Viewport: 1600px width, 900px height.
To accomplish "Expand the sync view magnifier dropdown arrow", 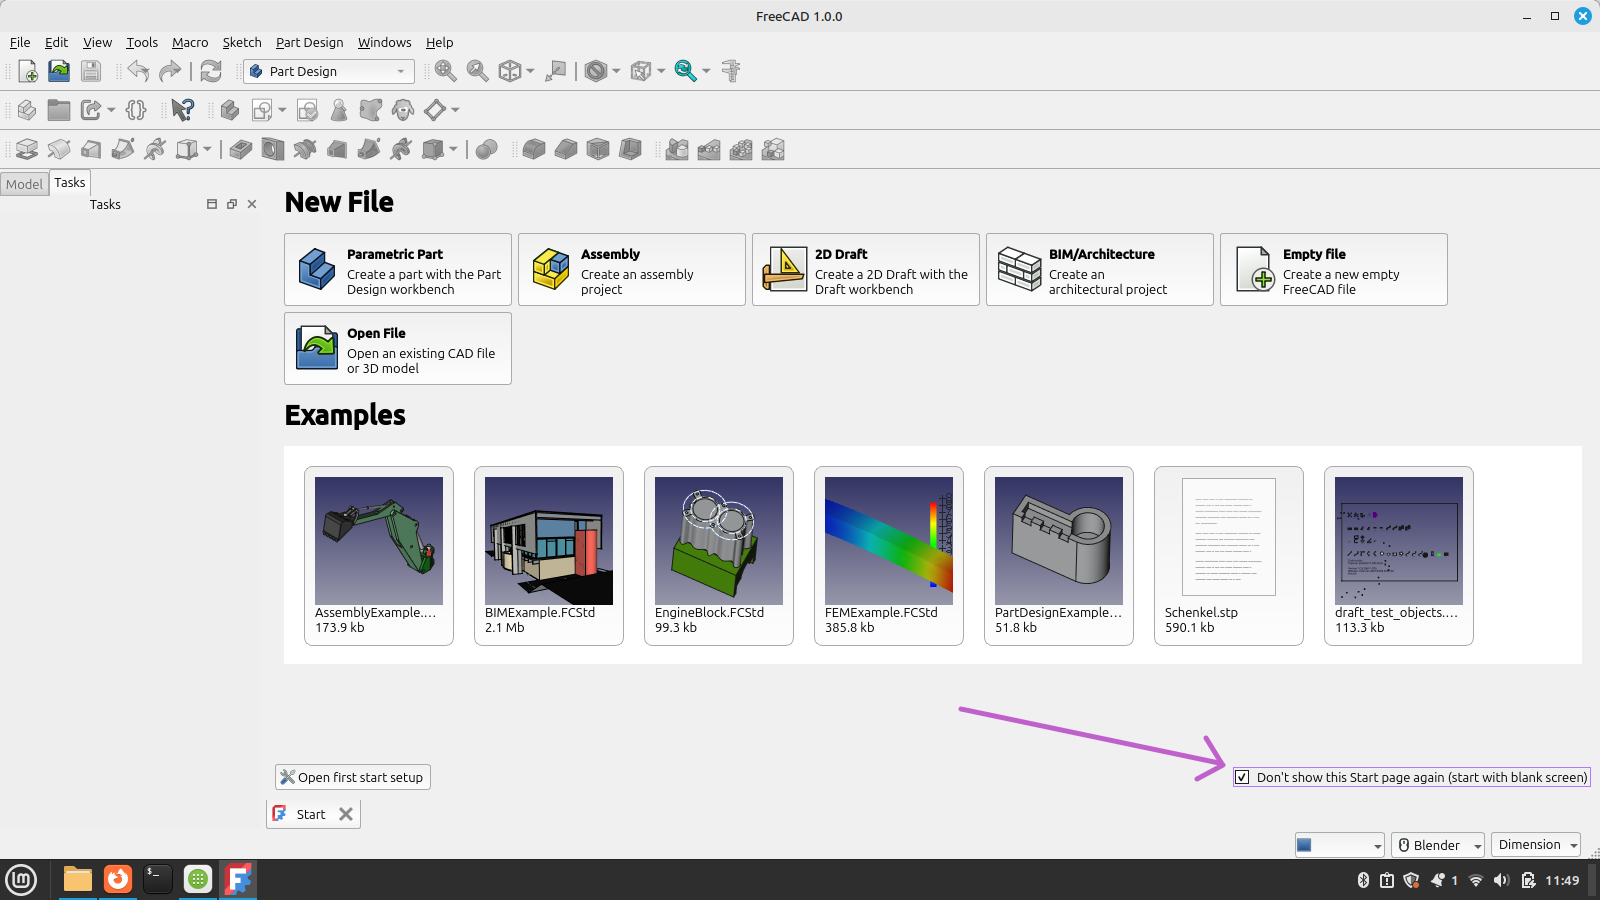I will click(x=706, y=71).
